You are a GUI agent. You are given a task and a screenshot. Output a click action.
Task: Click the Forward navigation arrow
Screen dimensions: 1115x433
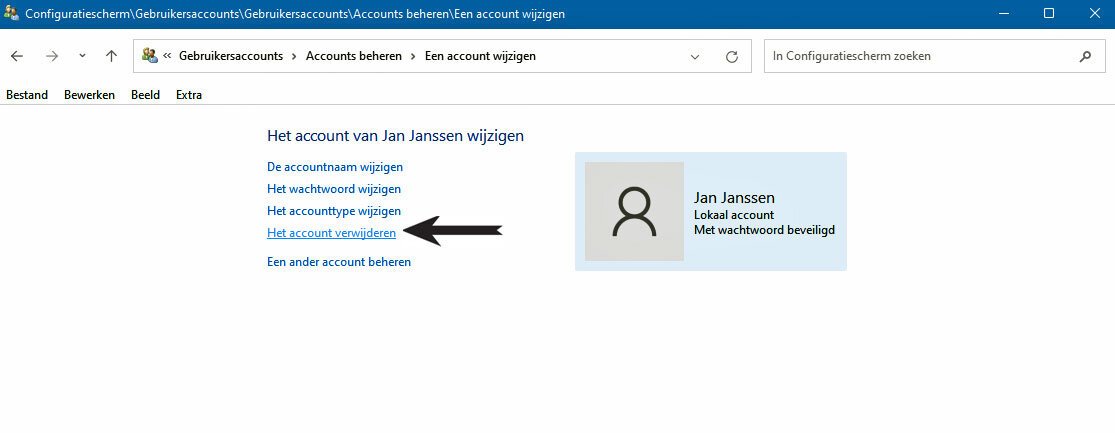[x=51, y=56]
